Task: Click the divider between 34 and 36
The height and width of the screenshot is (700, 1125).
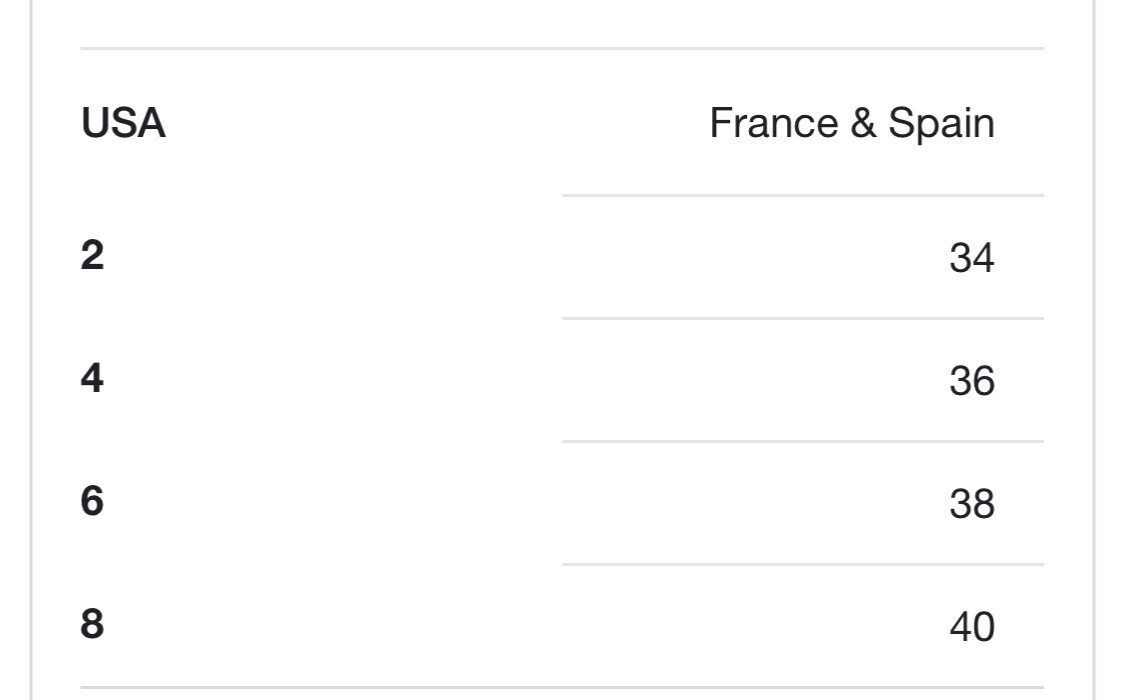Action: 803,318
